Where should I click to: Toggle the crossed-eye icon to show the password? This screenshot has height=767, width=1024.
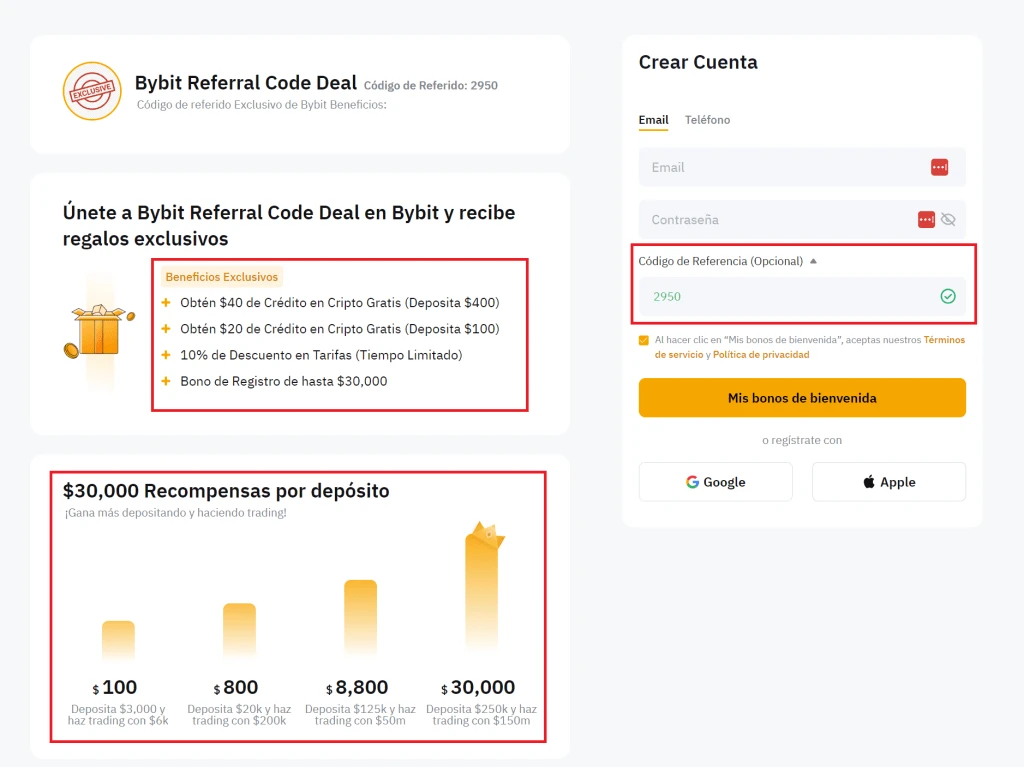click(x=947, y=219)
